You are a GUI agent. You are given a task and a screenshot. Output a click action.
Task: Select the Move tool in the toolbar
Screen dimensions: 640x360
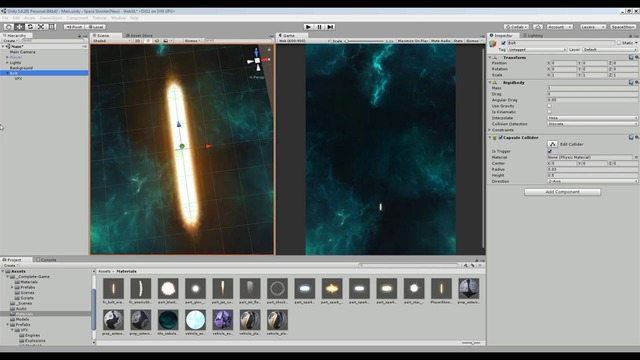coord(19,27)
